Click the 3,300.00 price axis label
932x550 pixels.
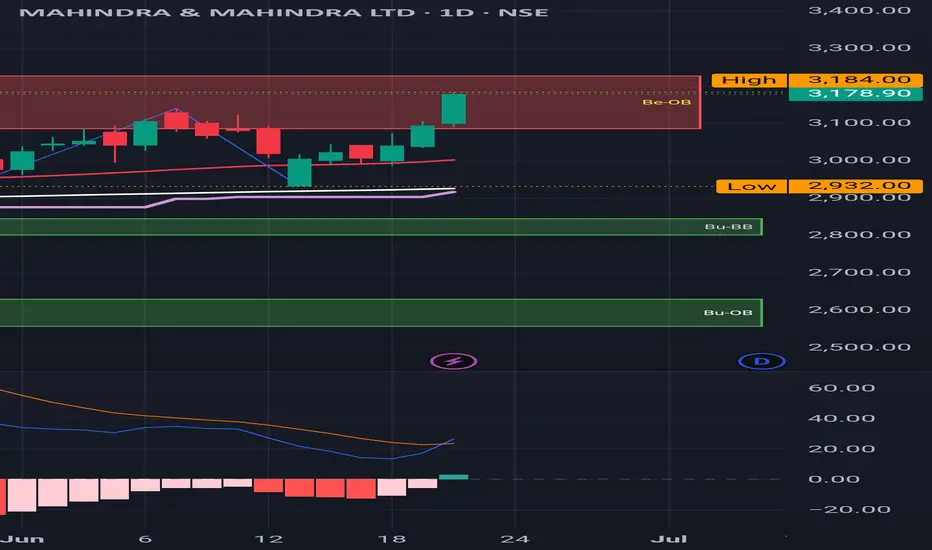859,48
